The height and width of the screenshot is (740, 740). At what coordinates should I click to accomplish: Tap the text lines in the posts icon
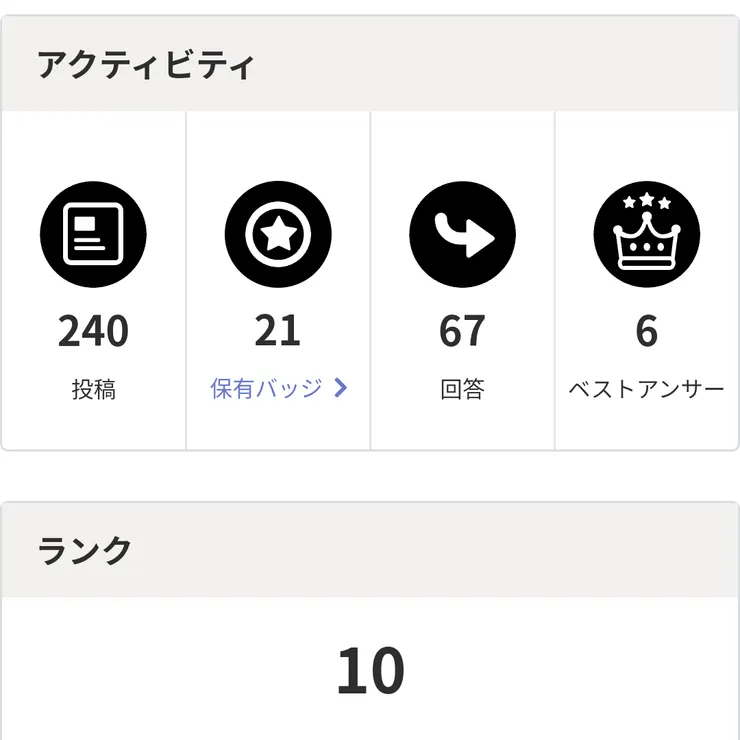click(90, 240)
